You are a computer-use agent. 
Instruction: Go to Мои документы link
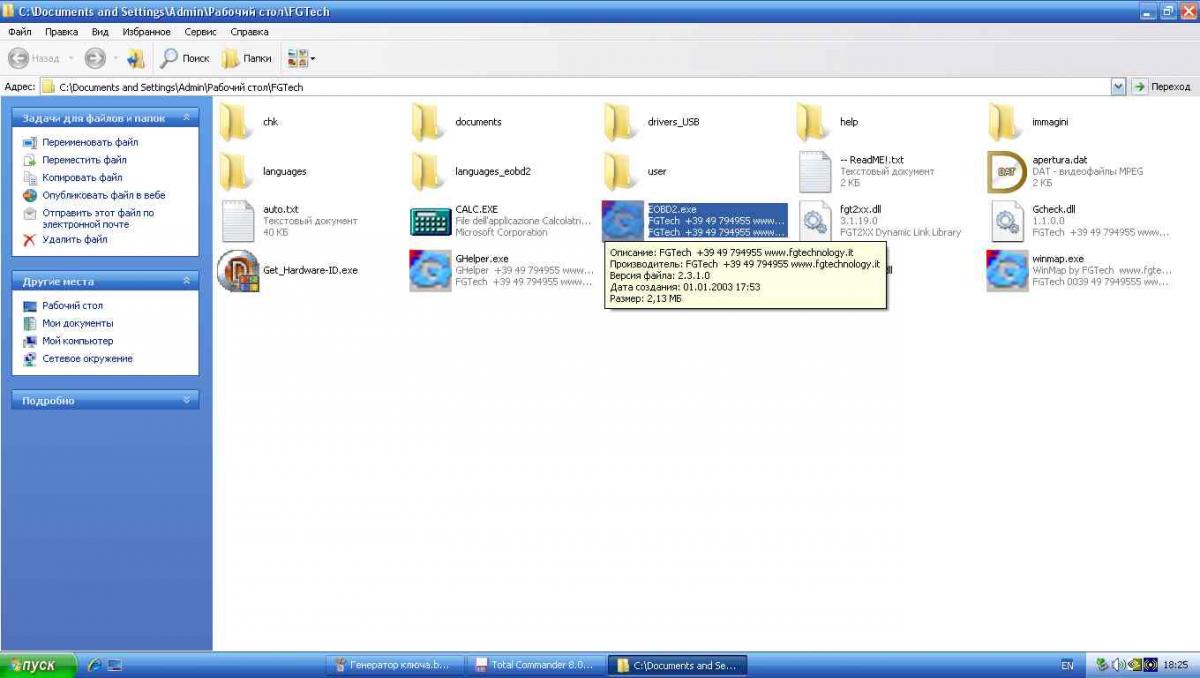pyautogui.click(x=78, y=323)
